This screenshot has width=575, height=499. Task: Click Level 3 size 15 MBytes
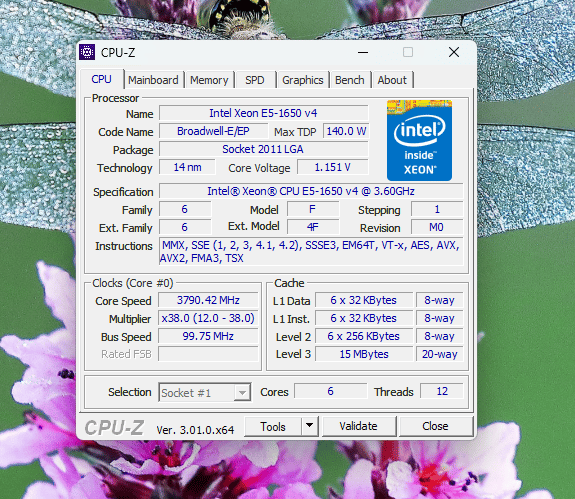[x=363, y=354]
